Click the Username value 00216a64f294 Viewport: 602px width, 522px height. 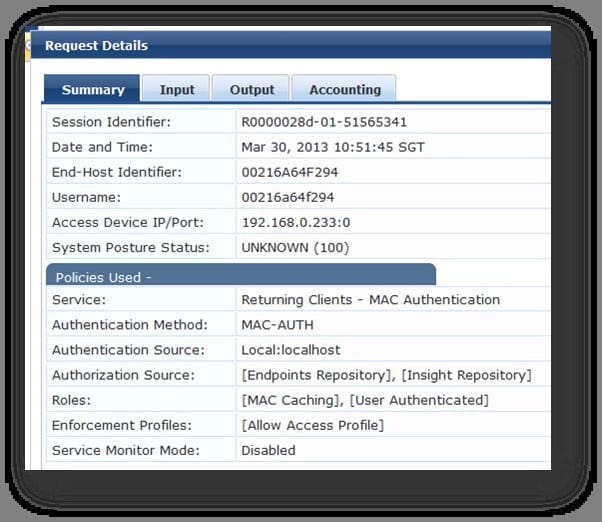[288, 197]
